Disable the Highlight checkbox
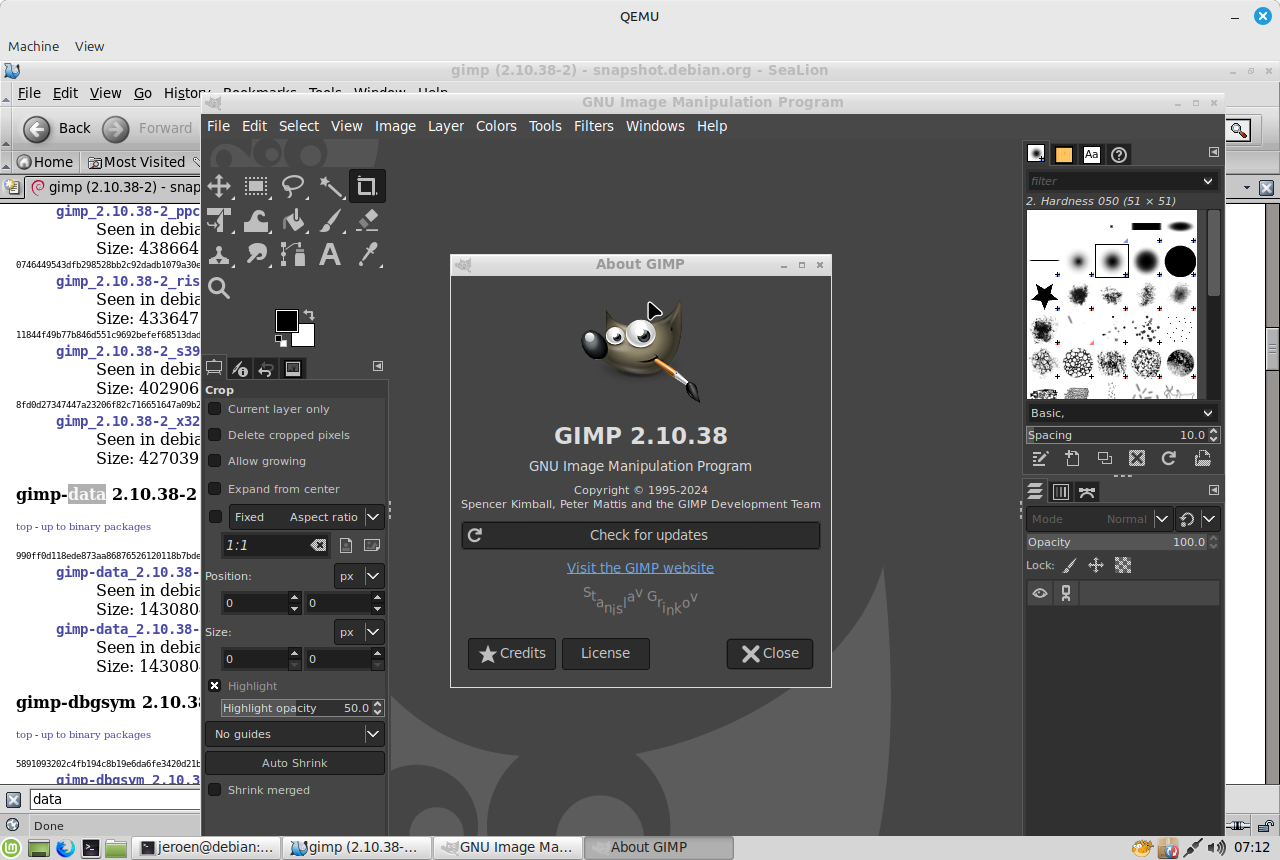 point(215,686)
